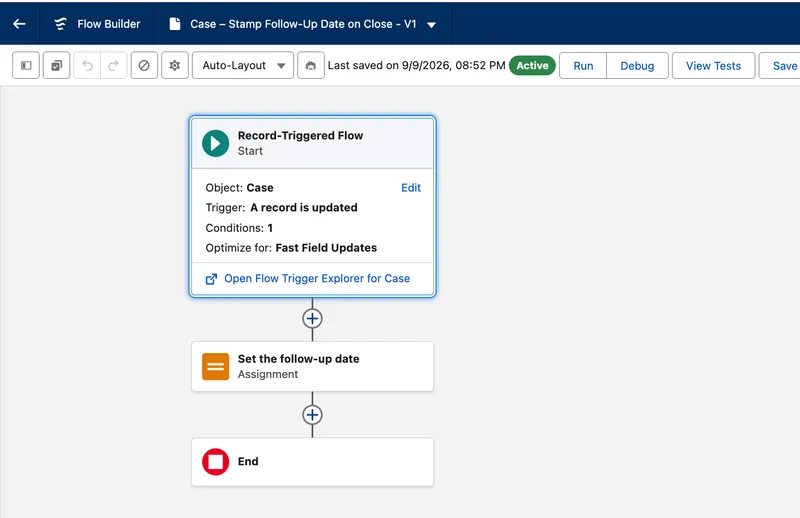Toggle the toolbox sidebar panel icon
800x518 pixels.
tap(26, 65)
